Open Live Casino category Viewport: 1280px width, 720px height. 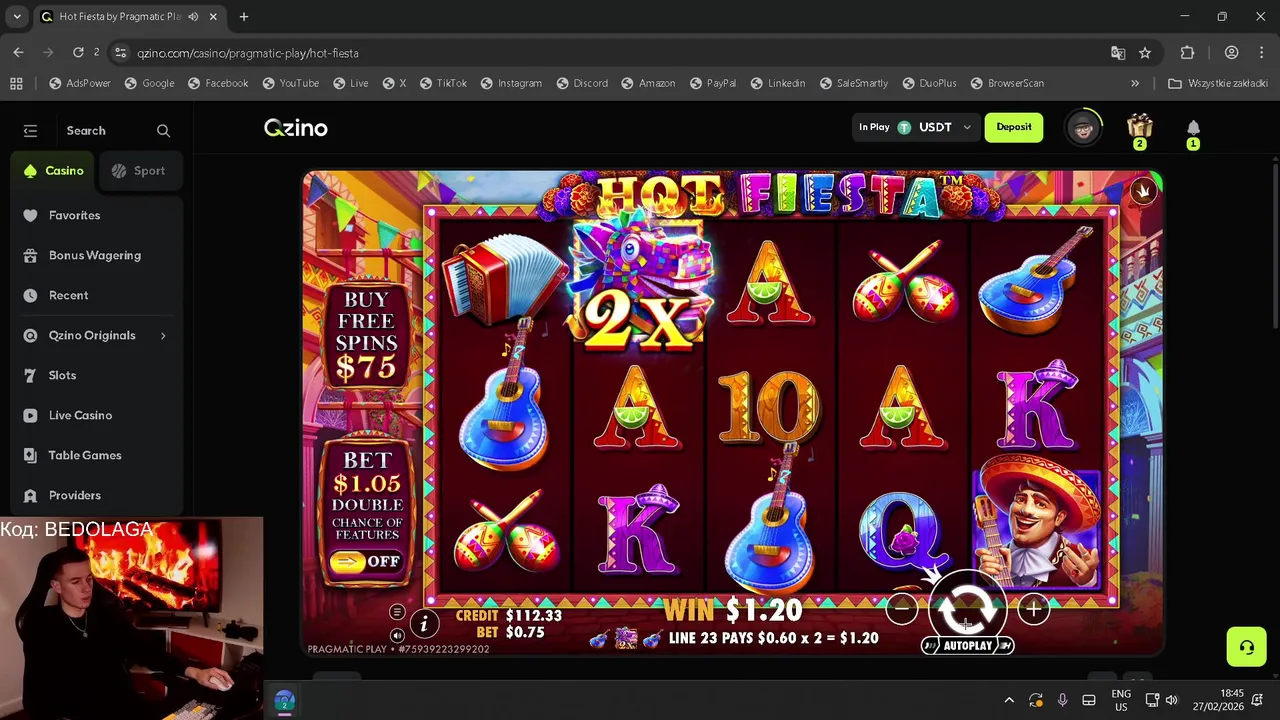[80, 415]
